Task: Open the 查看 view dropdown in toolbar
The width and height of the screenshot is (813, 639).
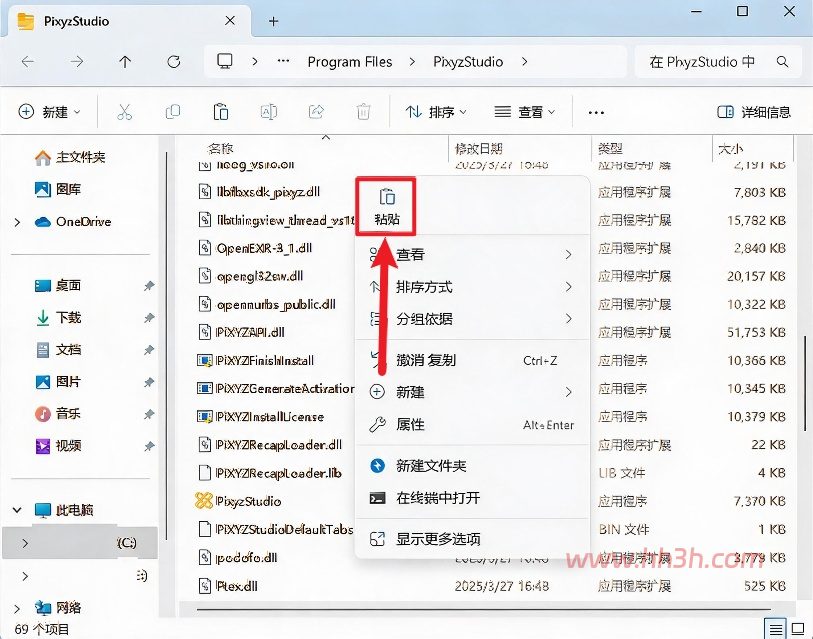Action: [x=524, y=112]
